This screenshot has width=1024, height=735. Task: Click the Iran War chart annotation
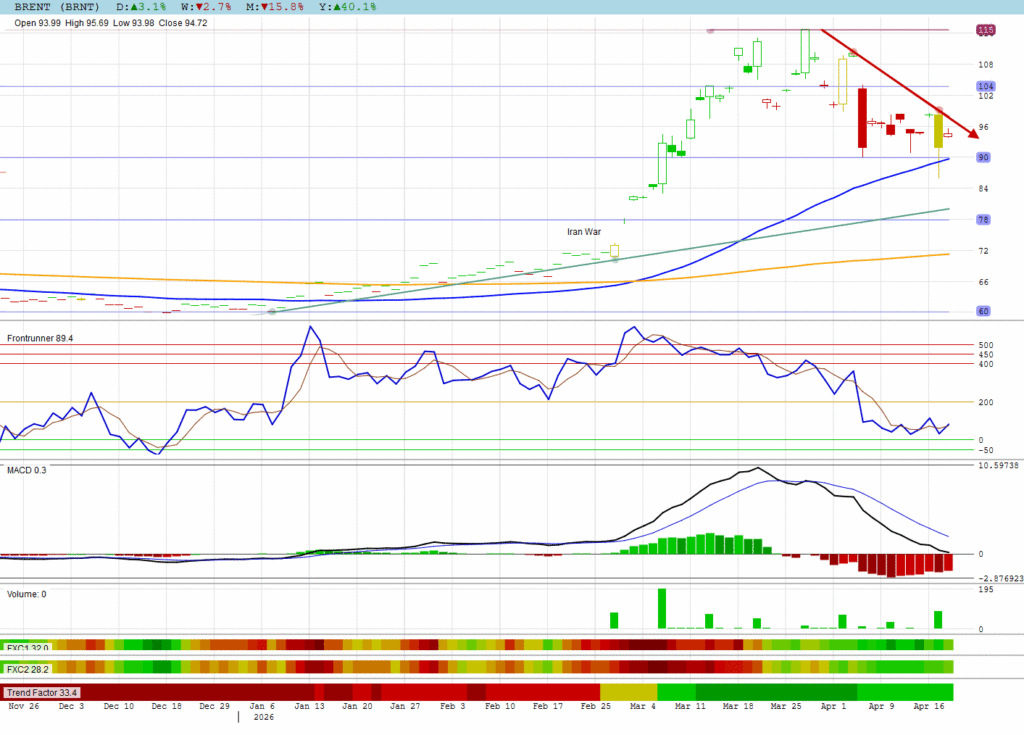(x=584, y=232)
